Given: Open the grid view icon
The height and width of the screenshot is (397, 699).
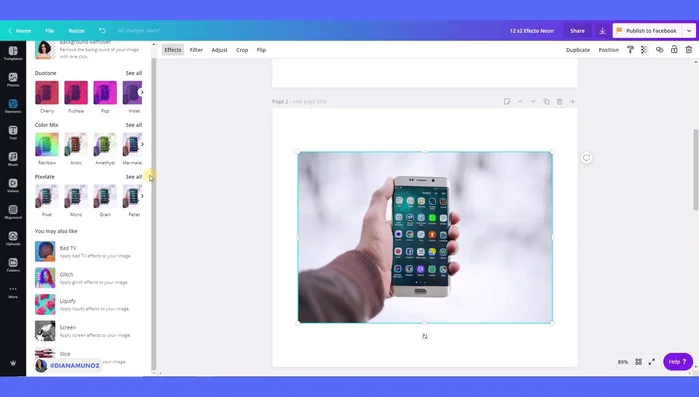Looking at the screenshot, I should 638,362.
